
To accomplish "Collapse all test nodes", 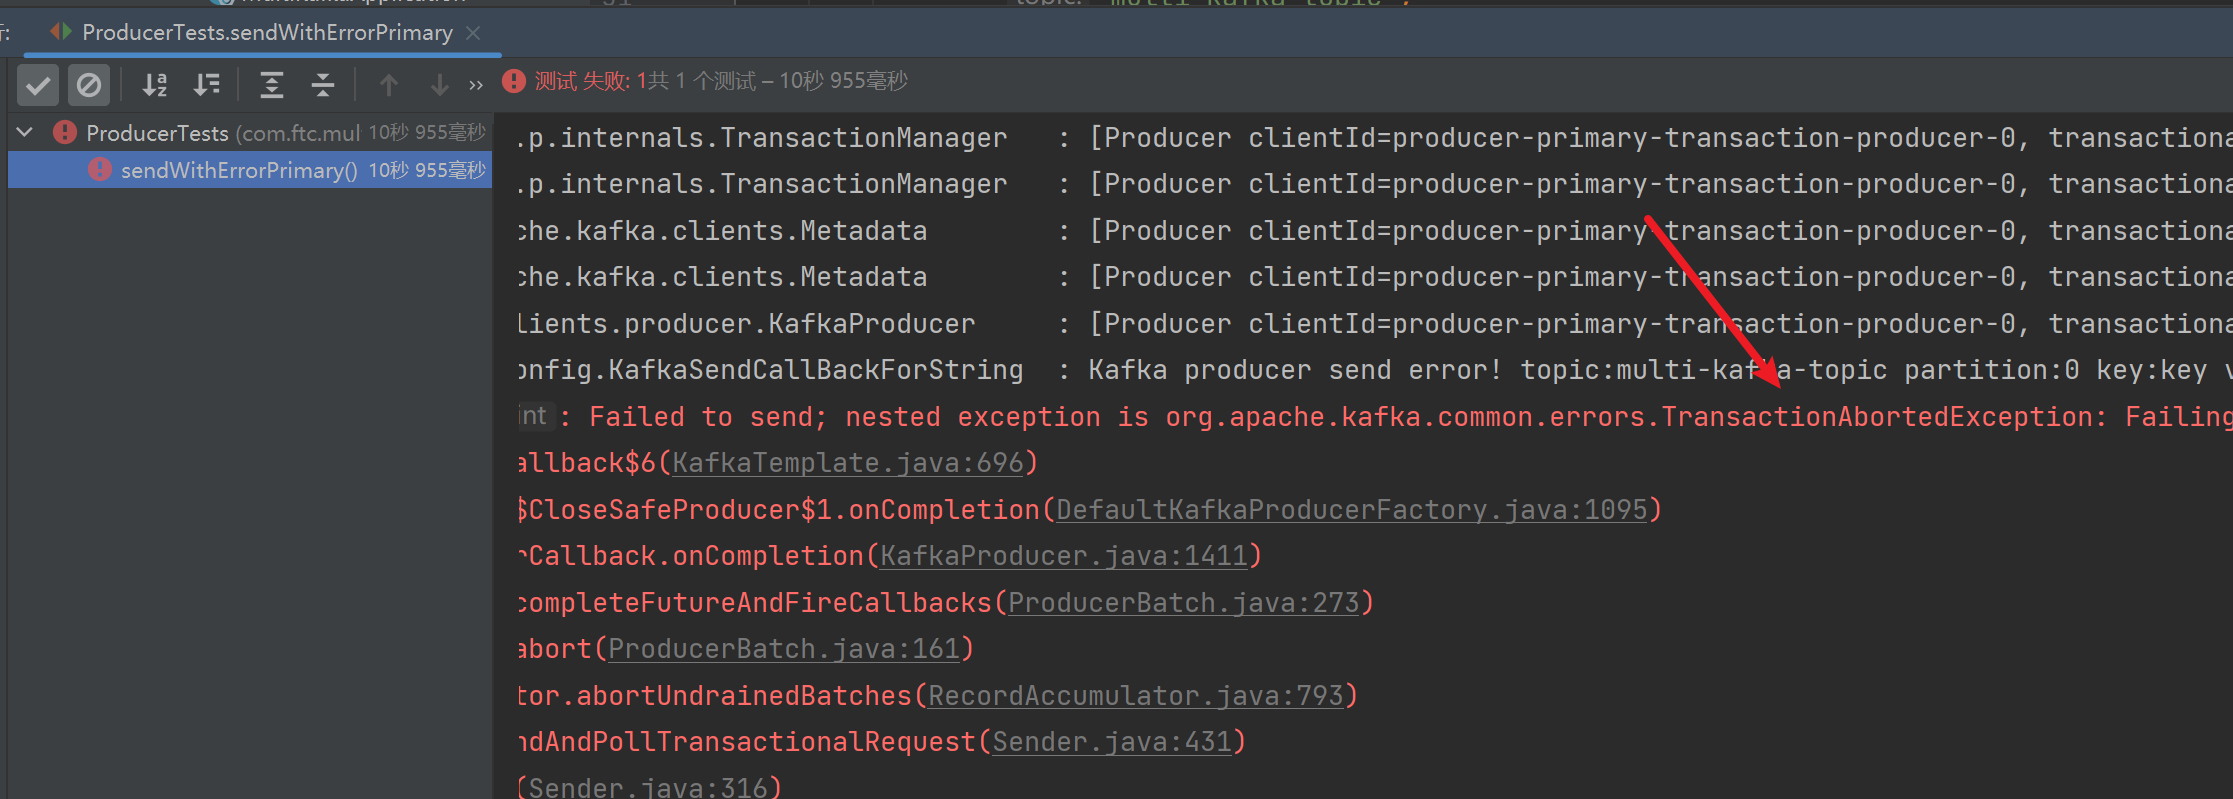I will [323, 85].
